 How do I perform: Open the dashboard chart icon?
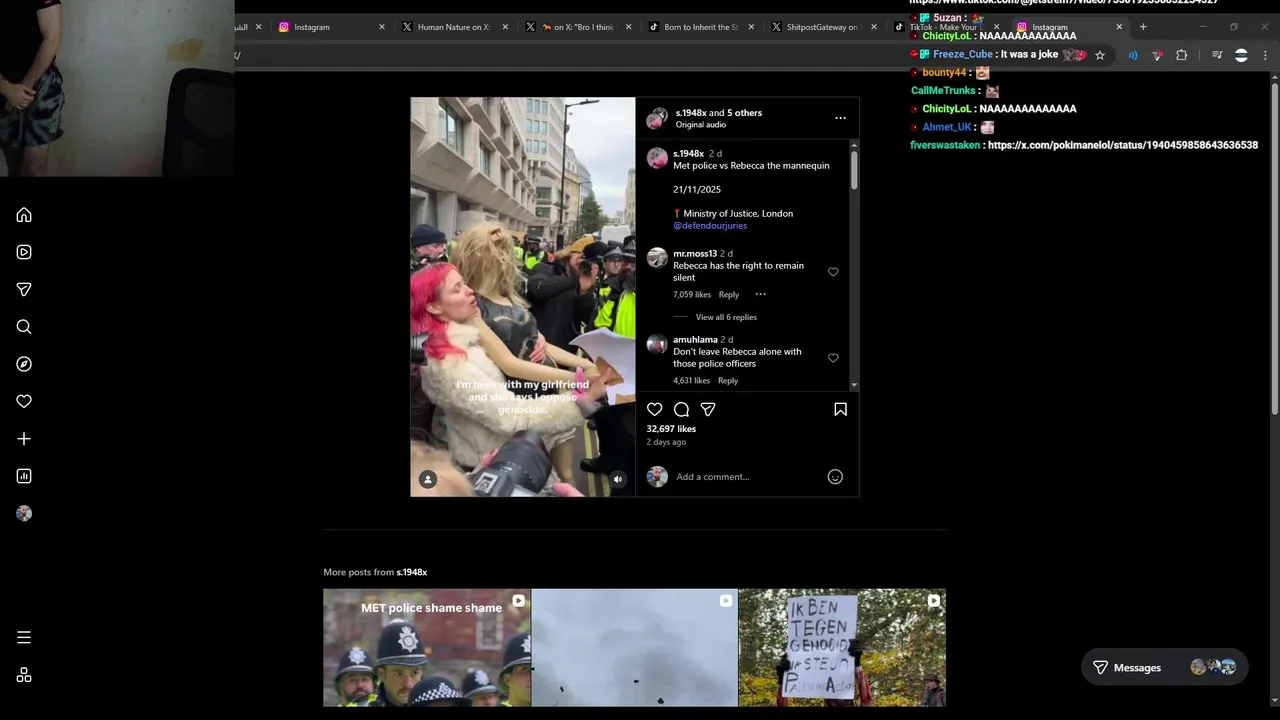point(24,476)
